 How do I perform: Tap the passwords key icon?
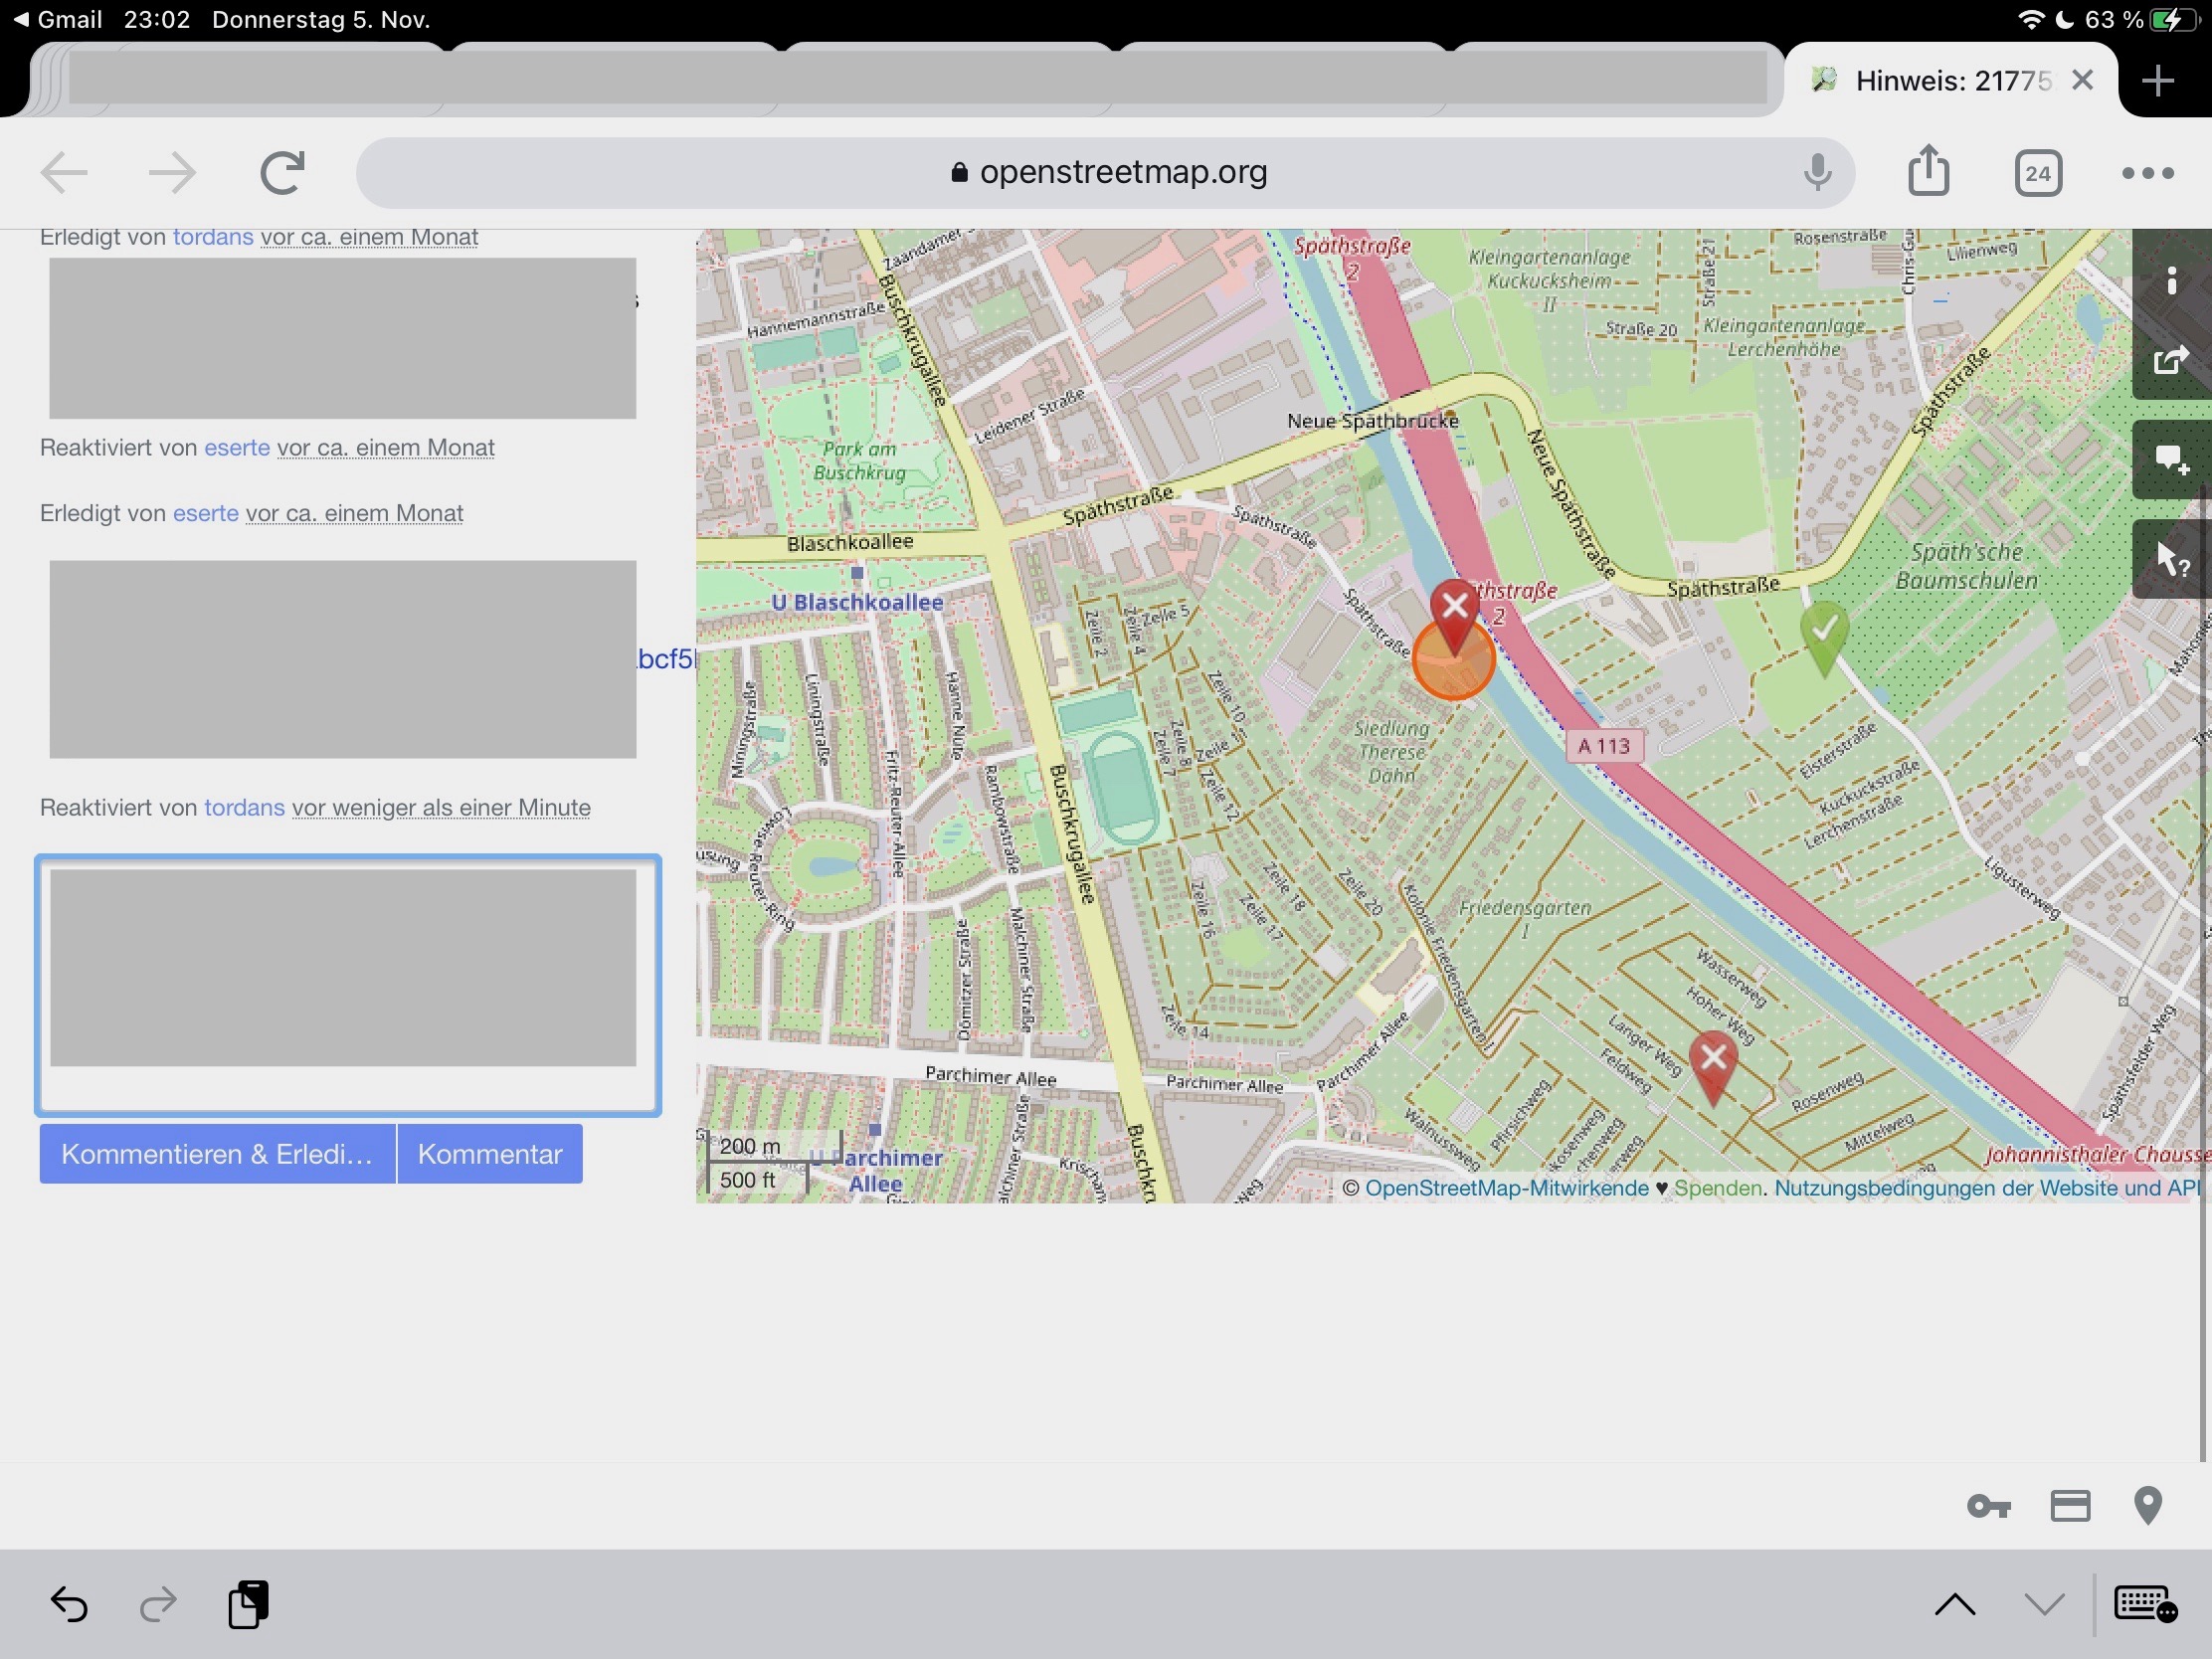pyautogui.click(x=1988, y=1506)
